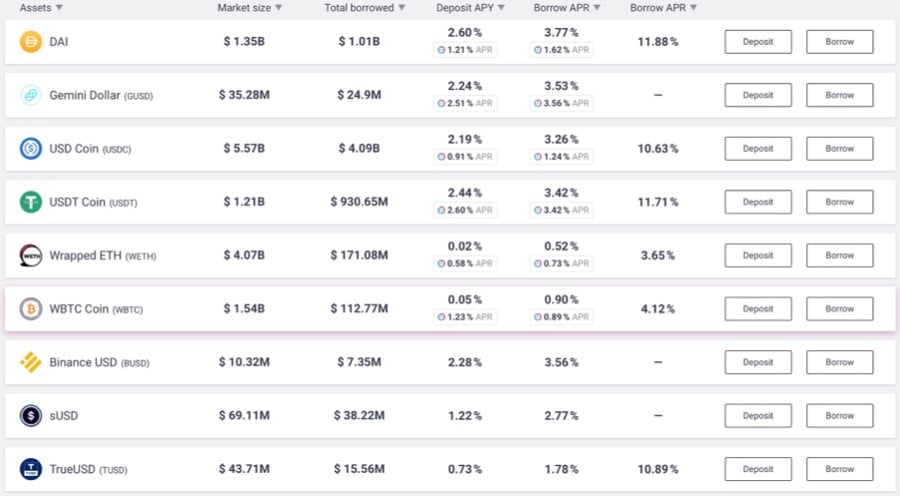Click the USDT Coin Tether icon
Image resolution: width=900 pixels, height=496 pixels.
pyautogui.click(x=31, y=202)
